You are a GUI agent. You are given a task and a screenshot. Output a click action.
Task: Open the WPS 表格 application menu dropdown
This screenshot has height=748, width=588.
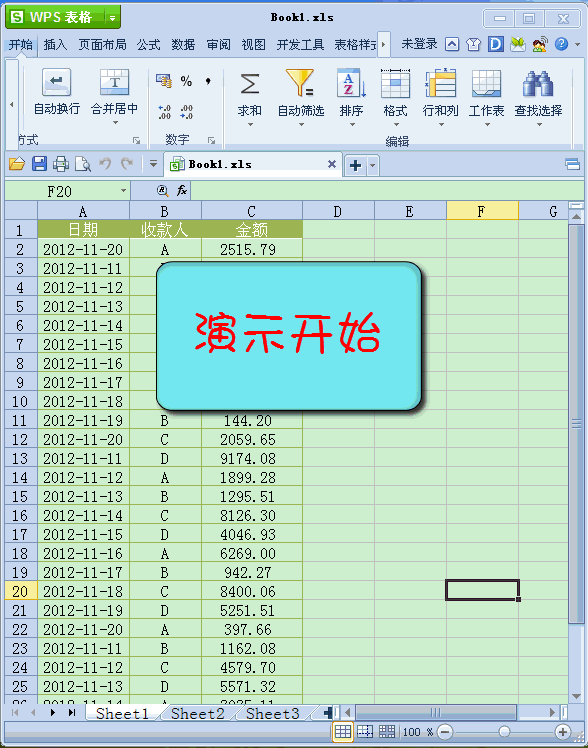(x=113, y=18)
